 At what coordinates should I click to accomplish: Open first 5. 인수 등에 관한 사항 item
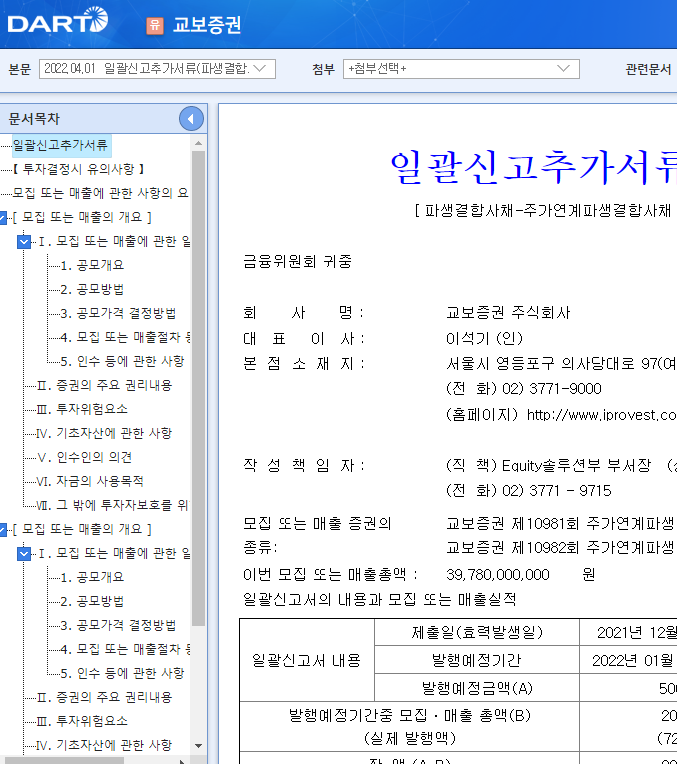[x=122, y=361]
